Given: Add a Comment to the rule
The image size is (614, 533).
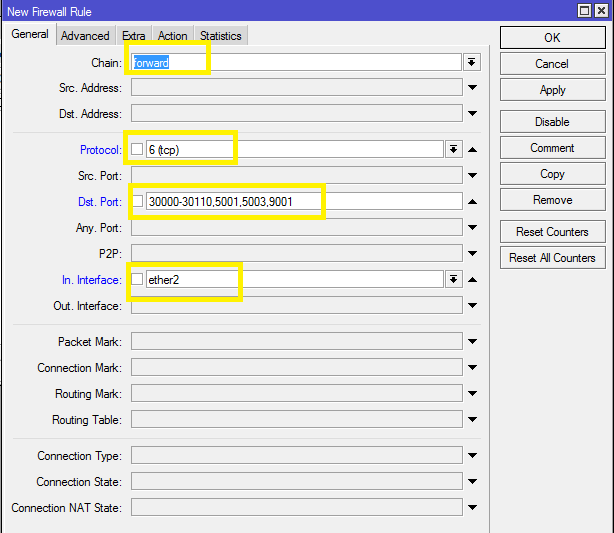Looking at the screenshot, I should [x=553, y=148].
